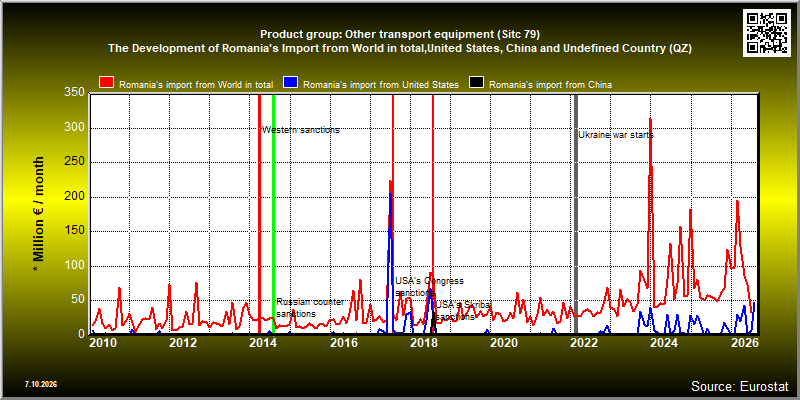
Task: Select "Romania's import from China" legend label
Action: point(550,85)
